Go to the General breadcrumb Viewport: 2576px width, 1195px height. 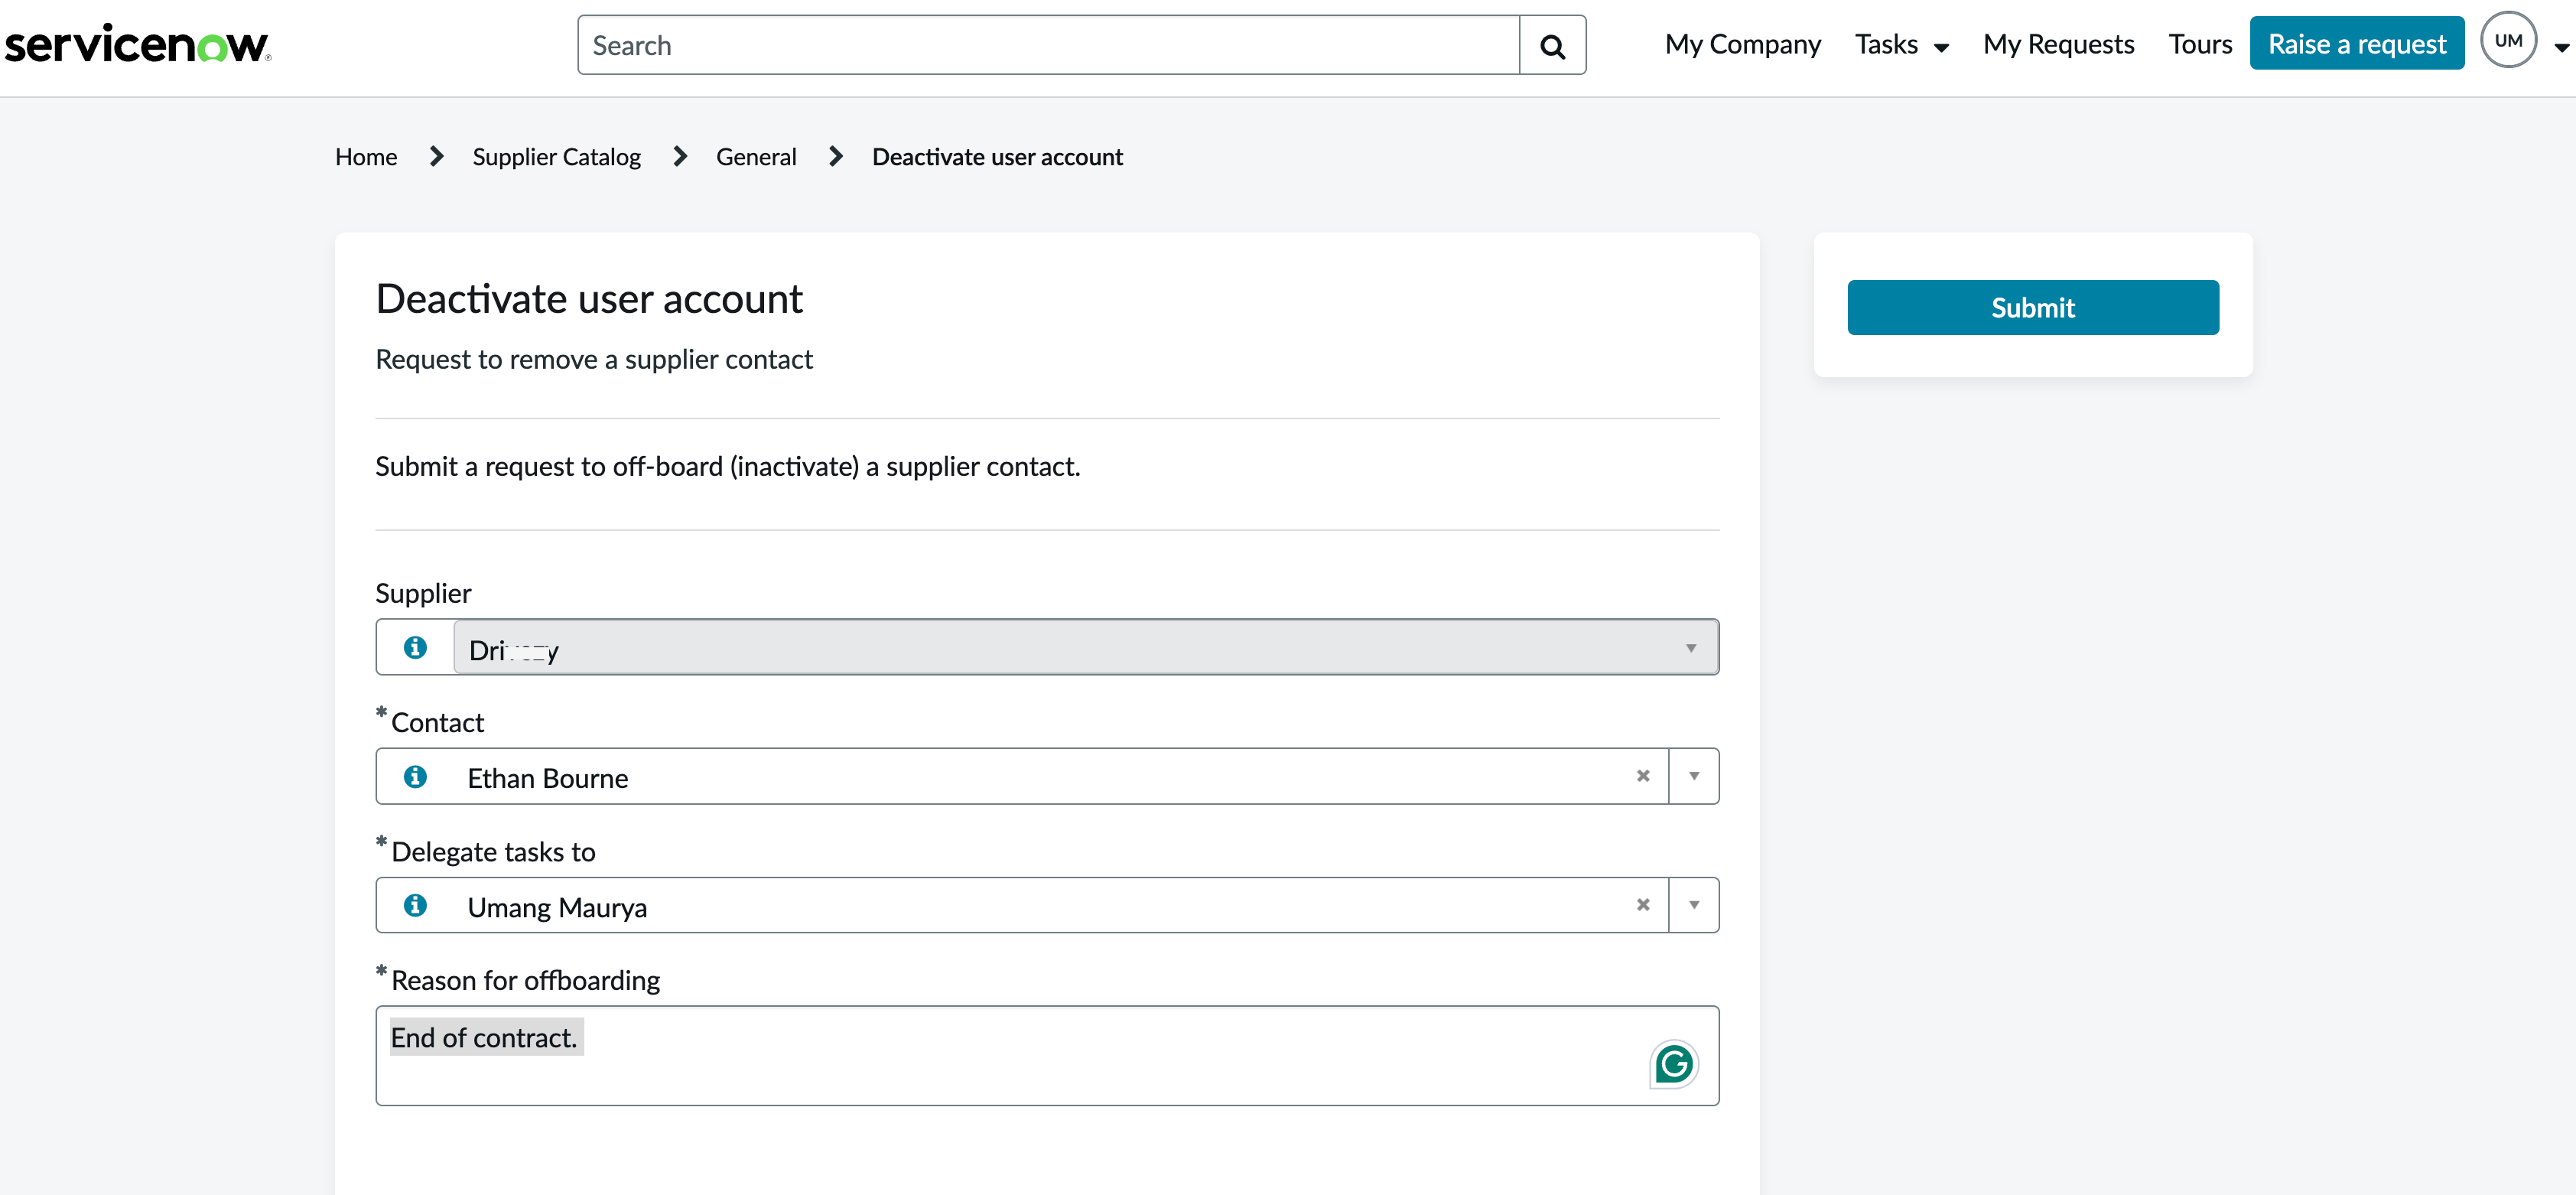(756, 157)
